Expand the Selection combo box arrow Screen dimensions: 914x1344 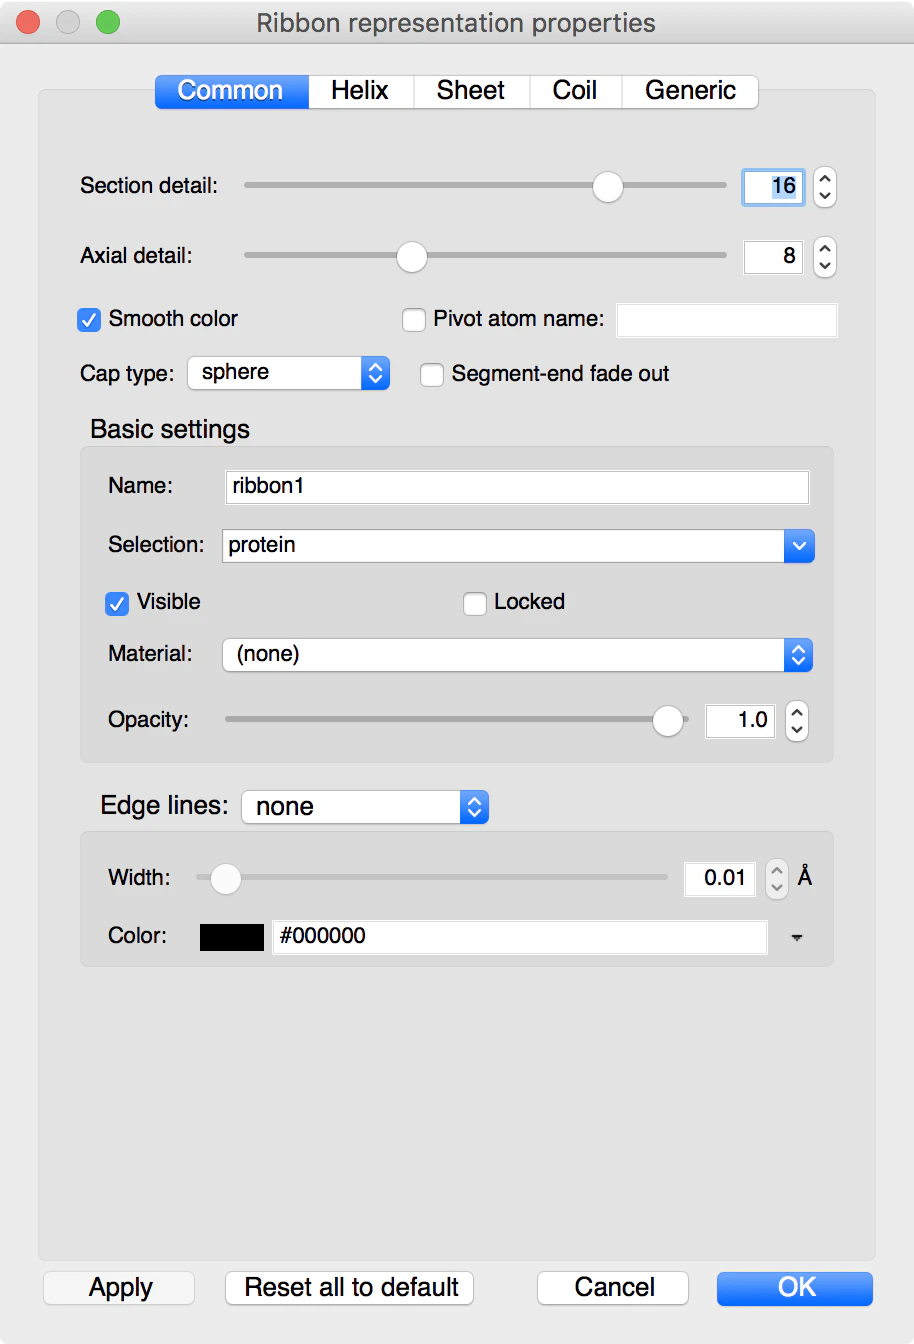point(799,546)
